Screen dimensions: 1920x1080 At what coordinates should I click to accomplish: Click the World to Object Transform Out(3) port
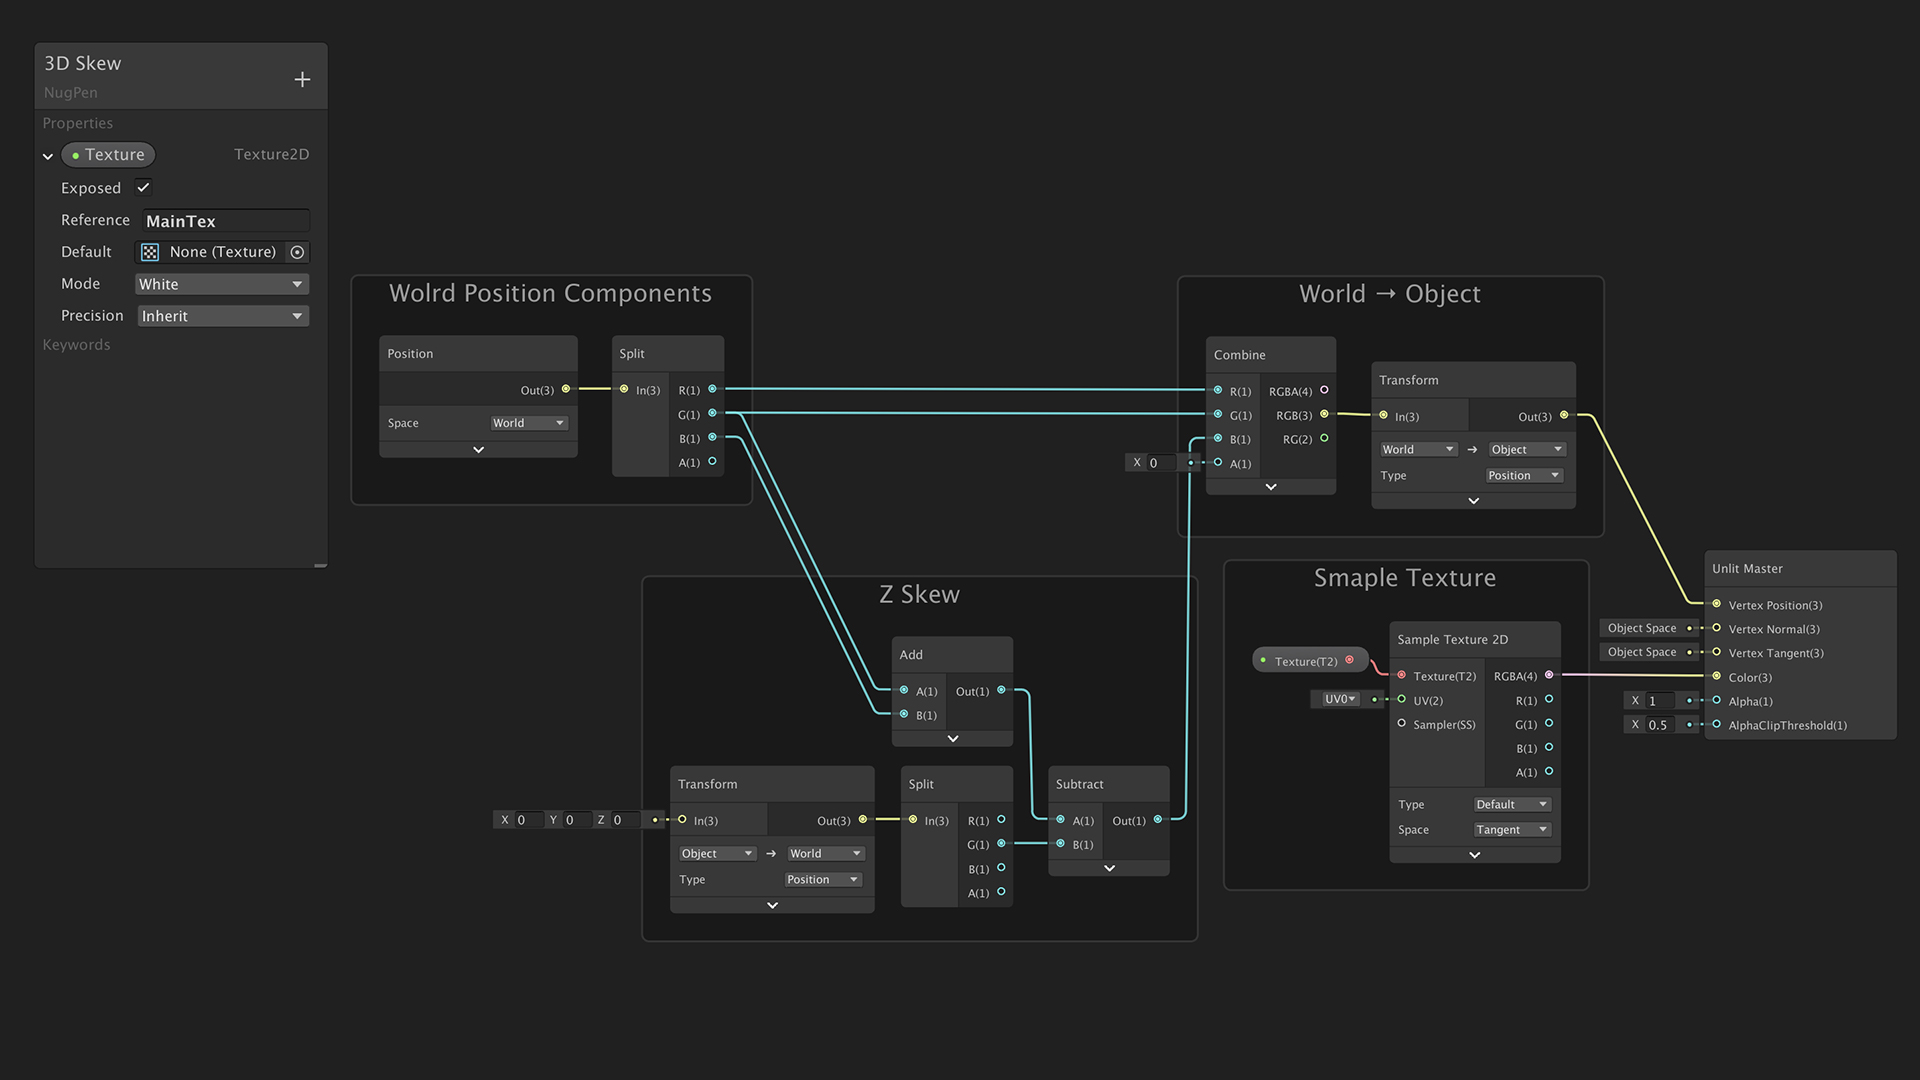click(1564, 415)
